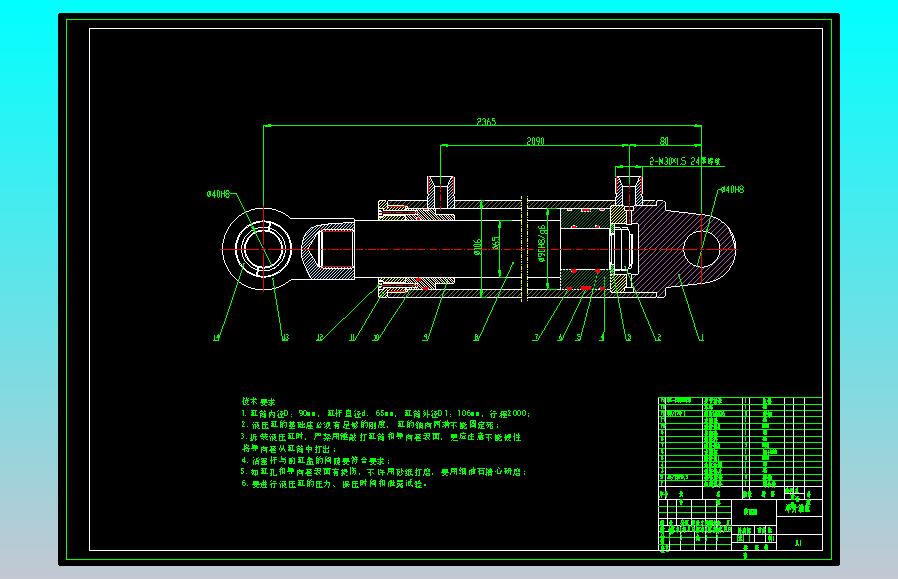The image size is (898, 579).
Task: Select part balloon number 10
Action: click(376, 338)
